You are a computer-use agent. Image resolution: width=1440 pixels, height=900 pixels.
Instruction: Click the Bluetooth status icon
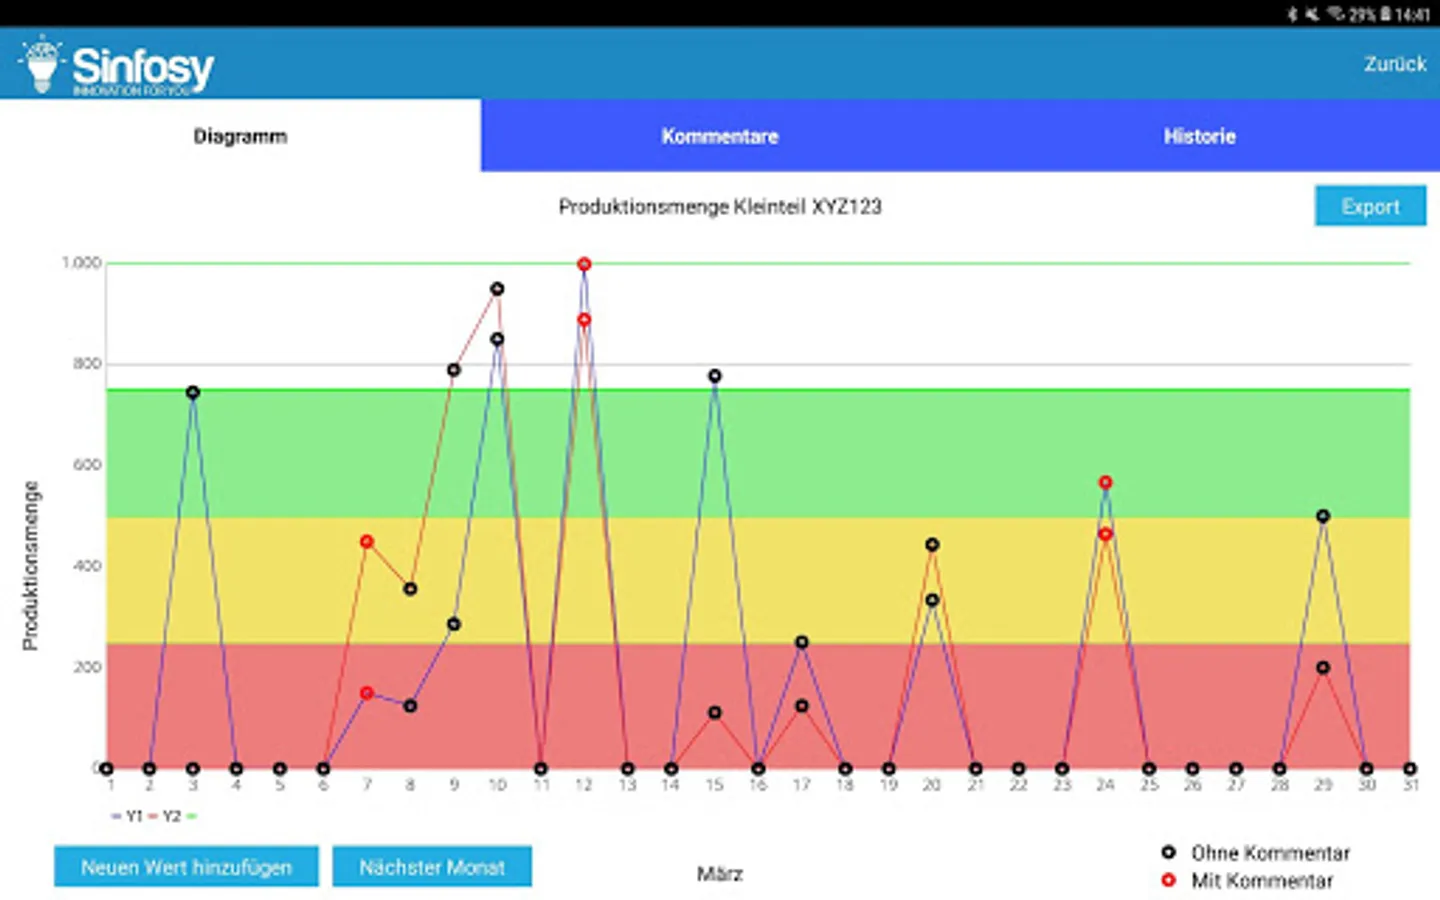coord(1292,14)
